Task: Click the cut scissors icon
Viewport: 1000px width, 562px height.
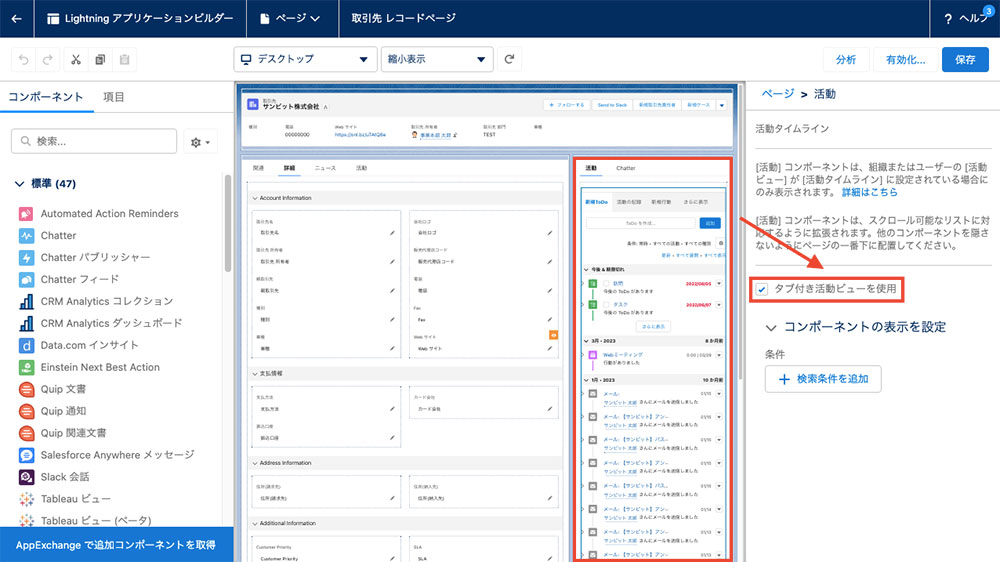Action: 76,59
